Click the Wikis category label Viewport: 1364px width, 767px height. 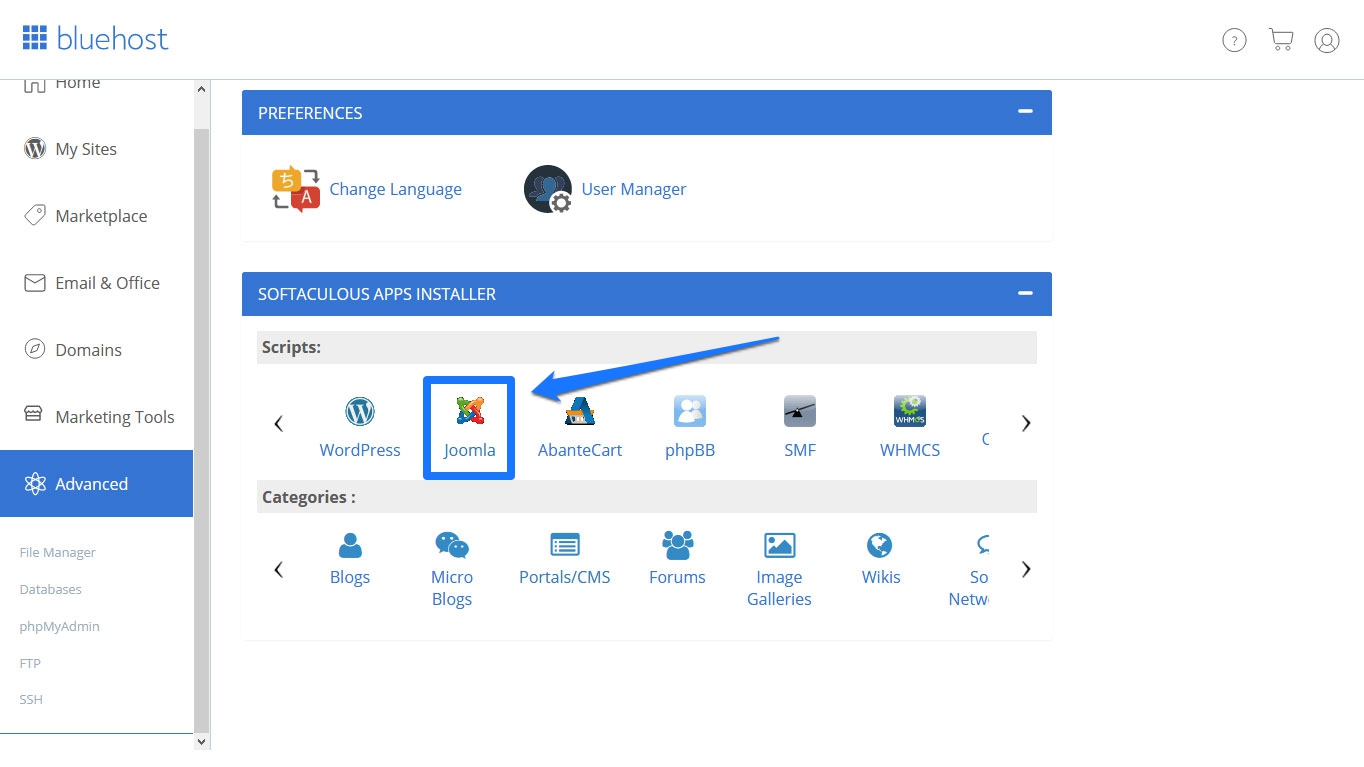[881, 577]
